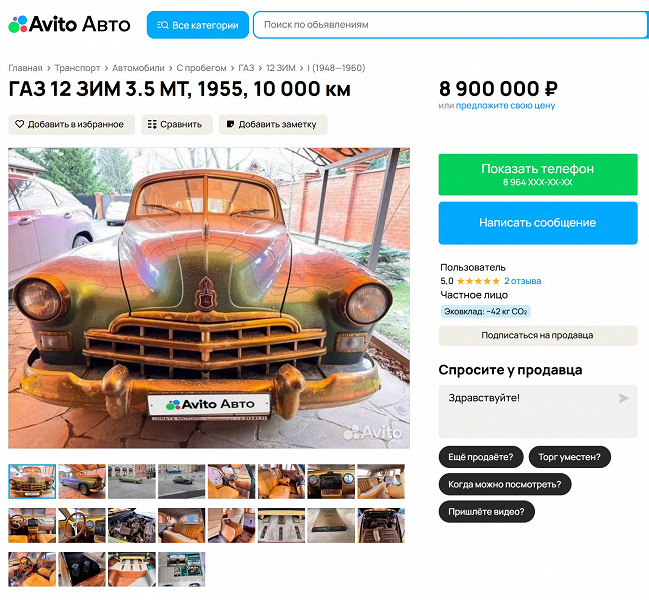Send the message with the arrow icon
Viewport: 649px width, 600px height.
[623, 398]
